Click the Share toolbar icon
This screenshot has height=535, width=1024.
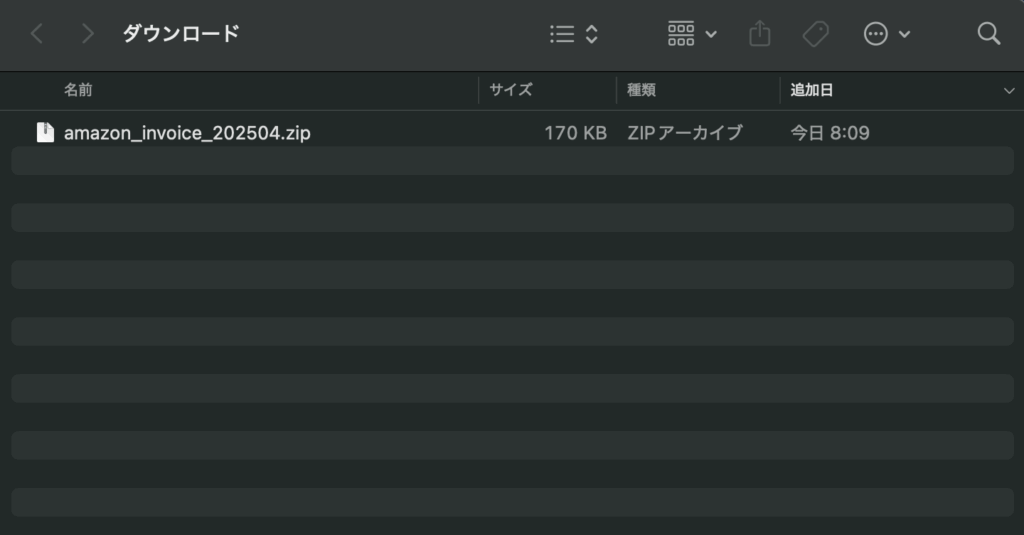pyautogui.click(x=760, y=34)
